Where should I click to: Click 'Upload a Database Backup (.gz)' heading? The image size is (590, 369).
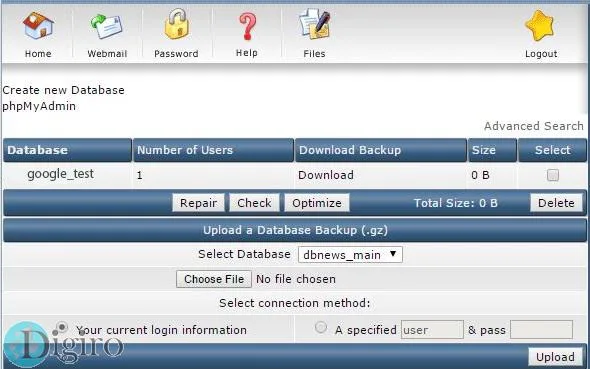(295, 230)
